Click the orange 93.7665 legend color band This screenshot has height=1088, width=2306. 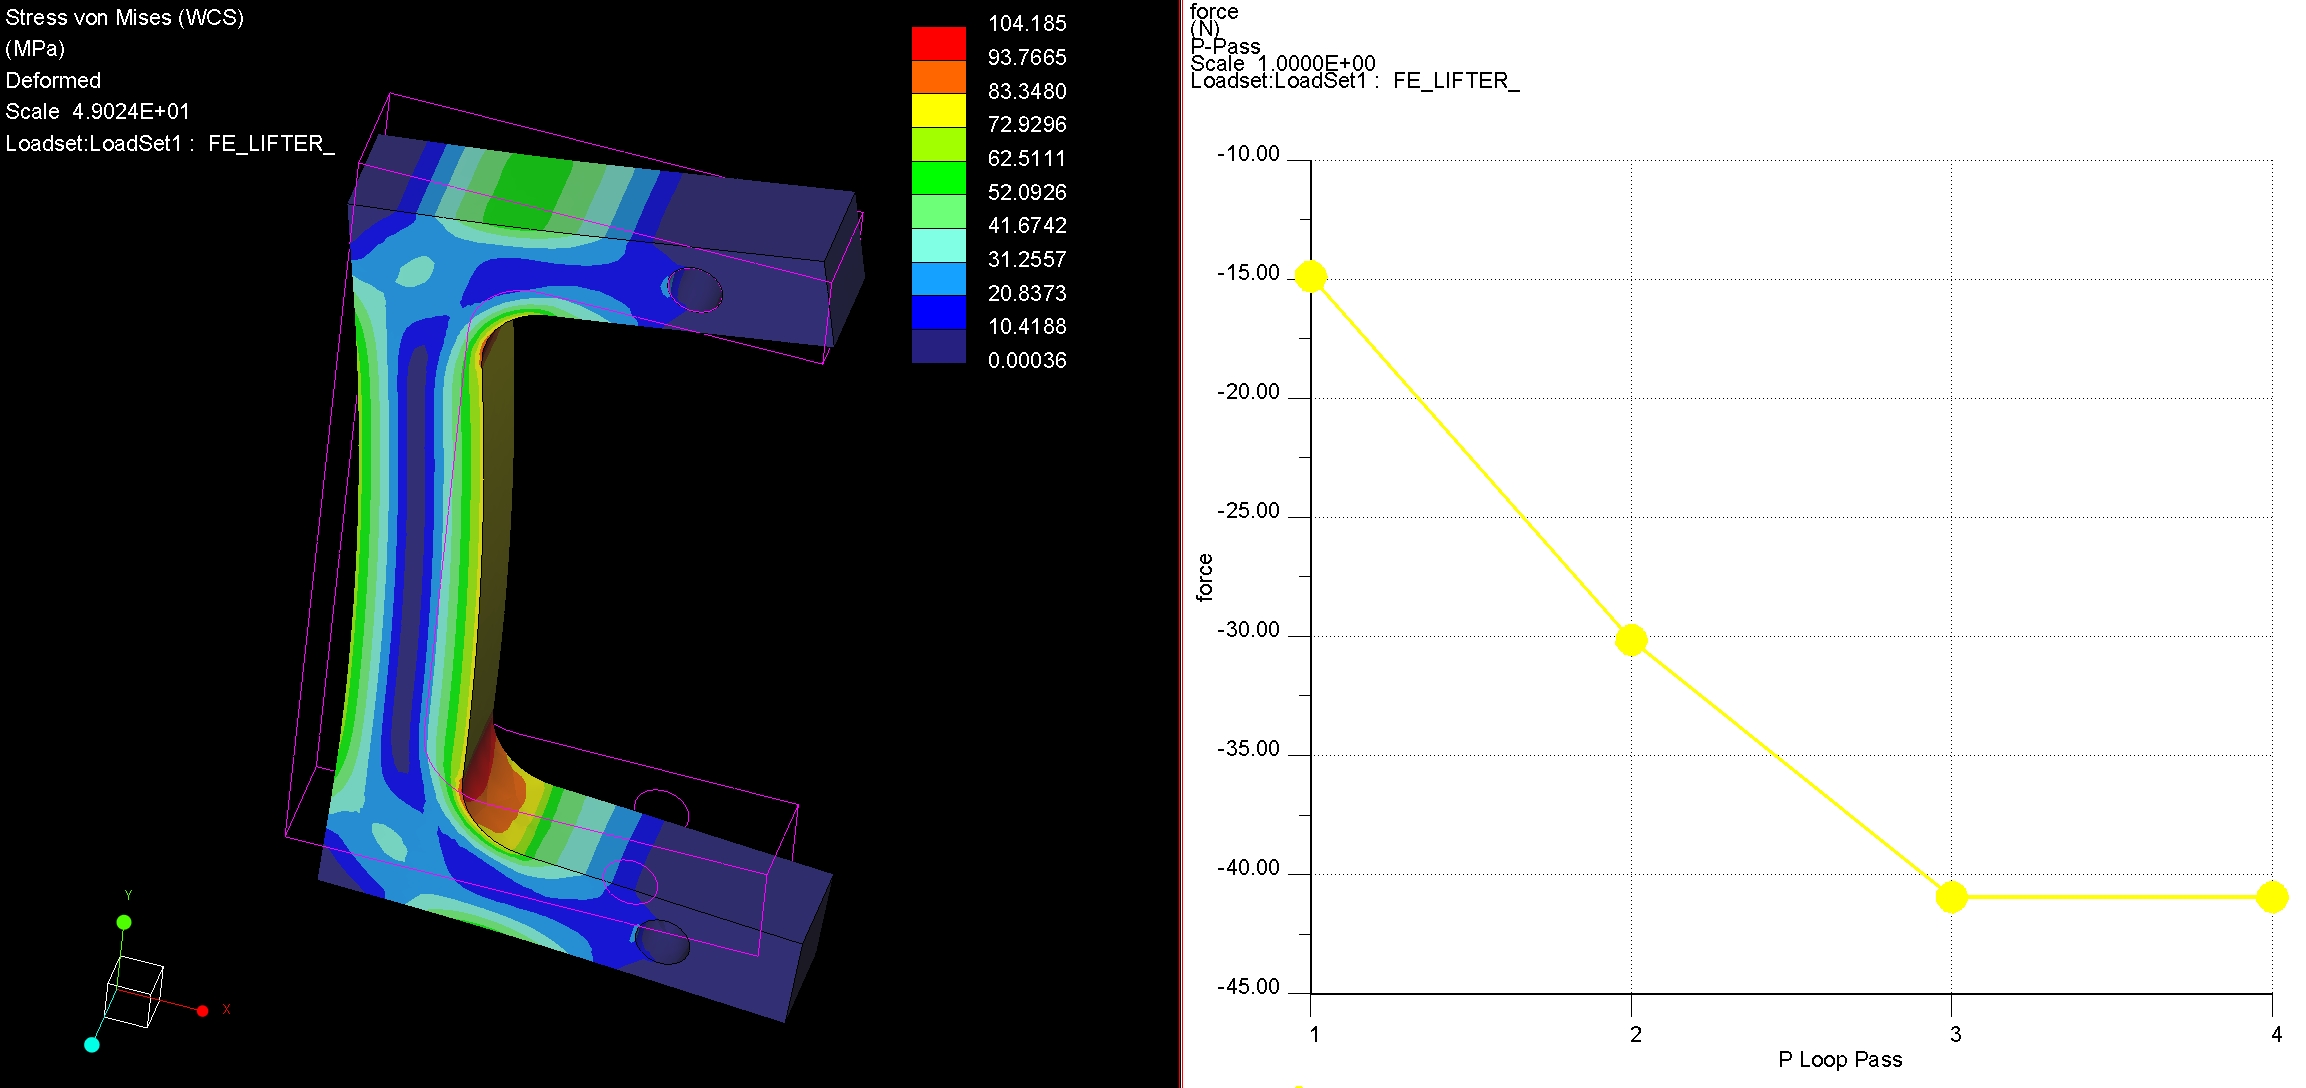(x=938, y=77)
